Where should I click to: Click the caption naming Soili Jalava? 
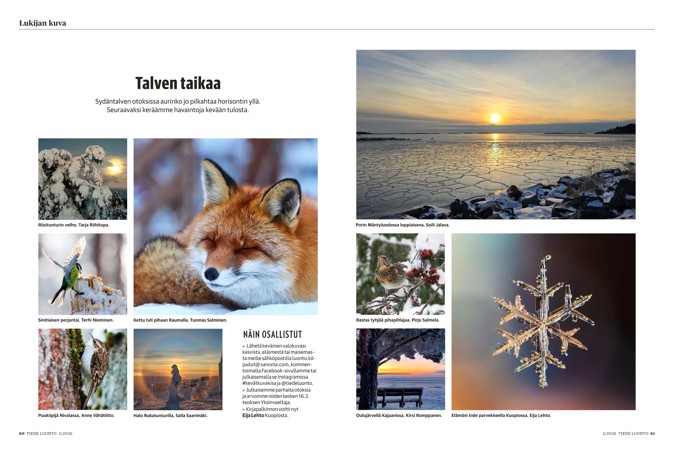402,225
